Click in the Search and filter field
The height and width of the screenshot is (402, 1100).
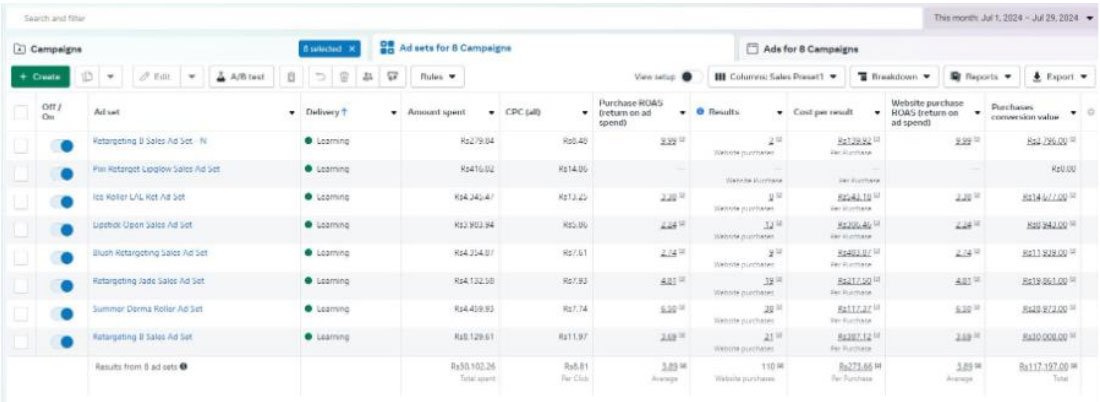point(463,18)
